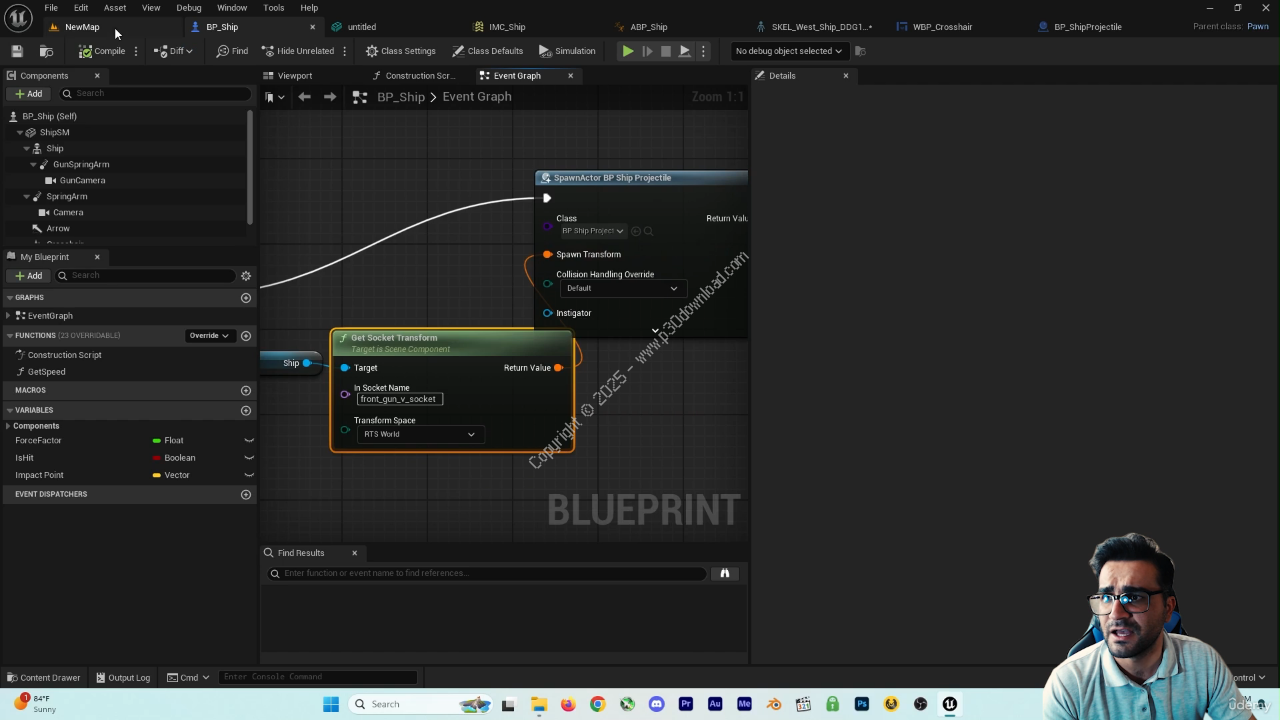Click the Simulation button
This screenshot has height=720, width=1280.
coord(566,51)
